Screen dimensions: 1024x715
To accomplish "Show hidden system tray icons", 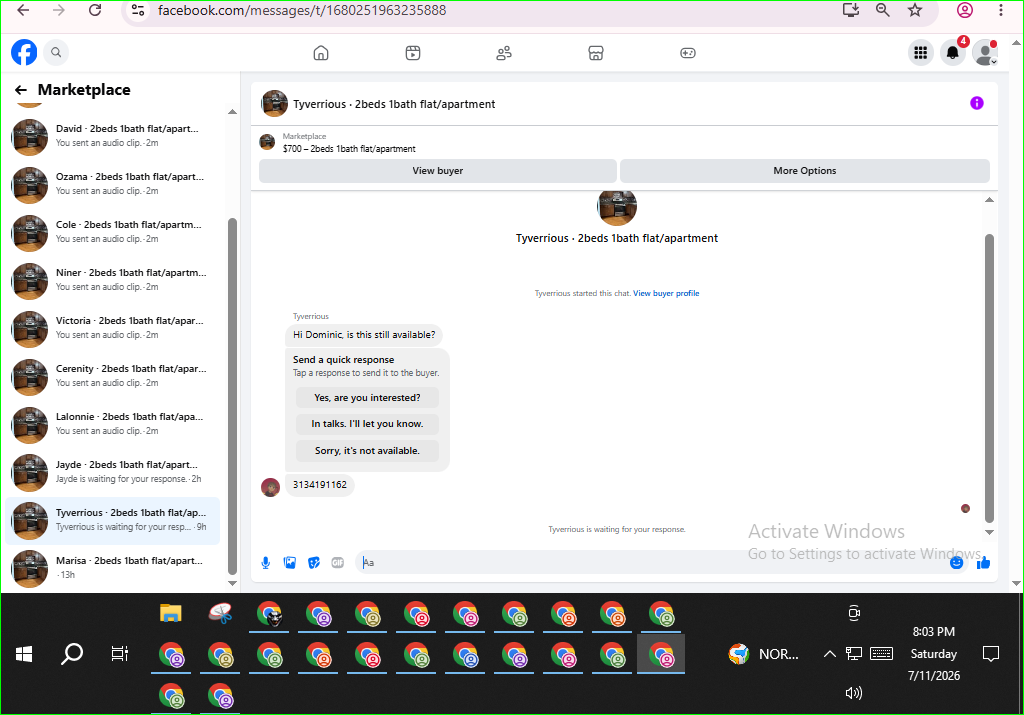I will (829, 654).
